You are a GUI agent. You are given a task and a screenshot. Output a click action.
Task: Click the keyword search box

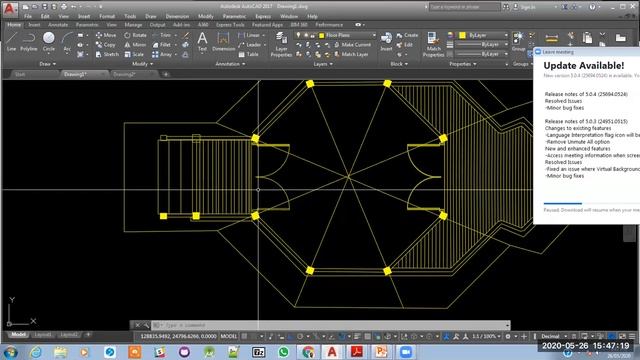464,7
